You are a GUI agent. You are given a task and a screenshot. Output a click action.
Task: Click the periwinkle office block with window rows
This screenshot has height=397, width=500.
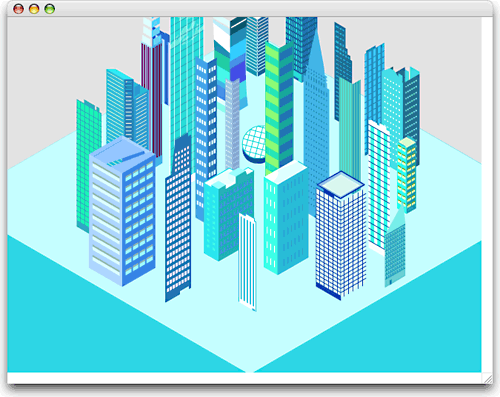tap(122, 211)
